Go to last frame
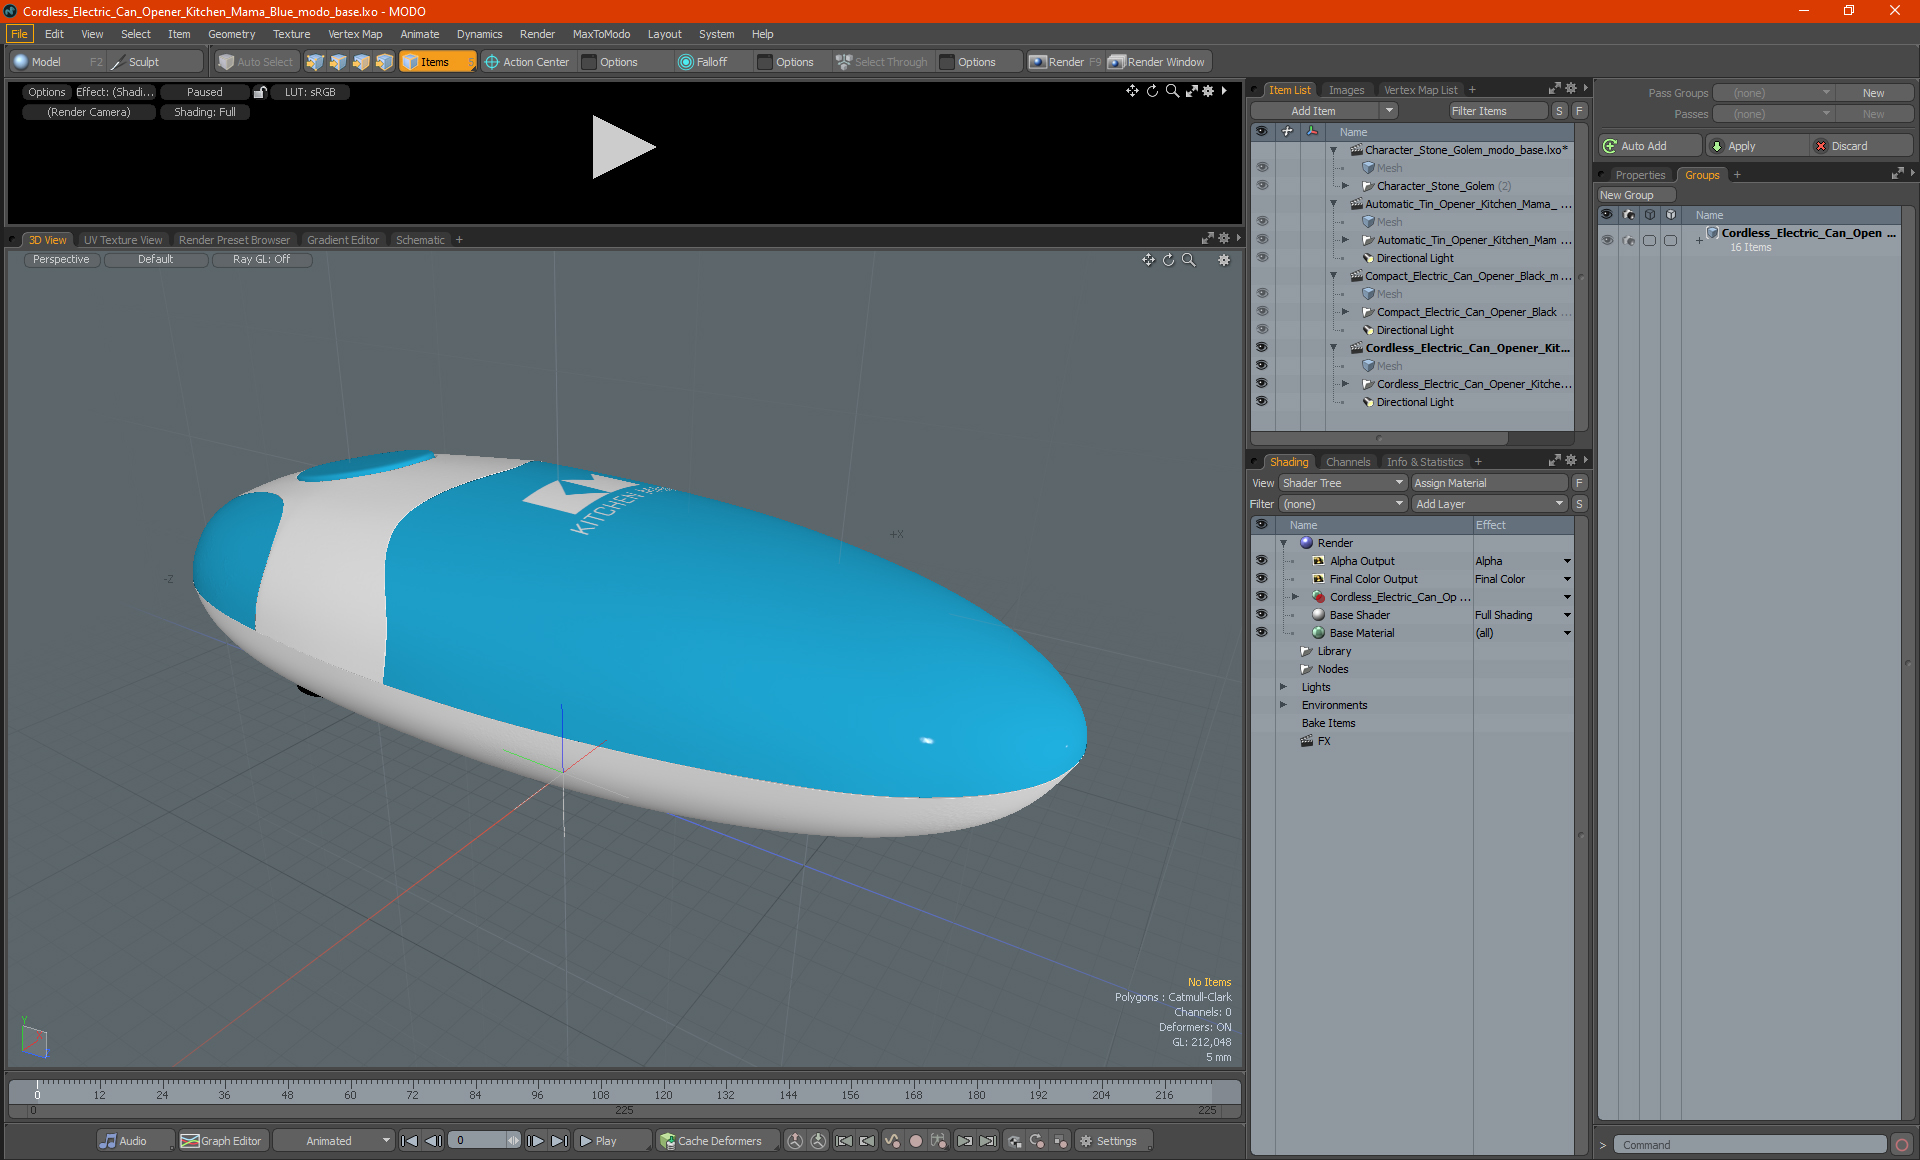This screenshot has width=1920, height=1160. click(x=560, y=1141)
